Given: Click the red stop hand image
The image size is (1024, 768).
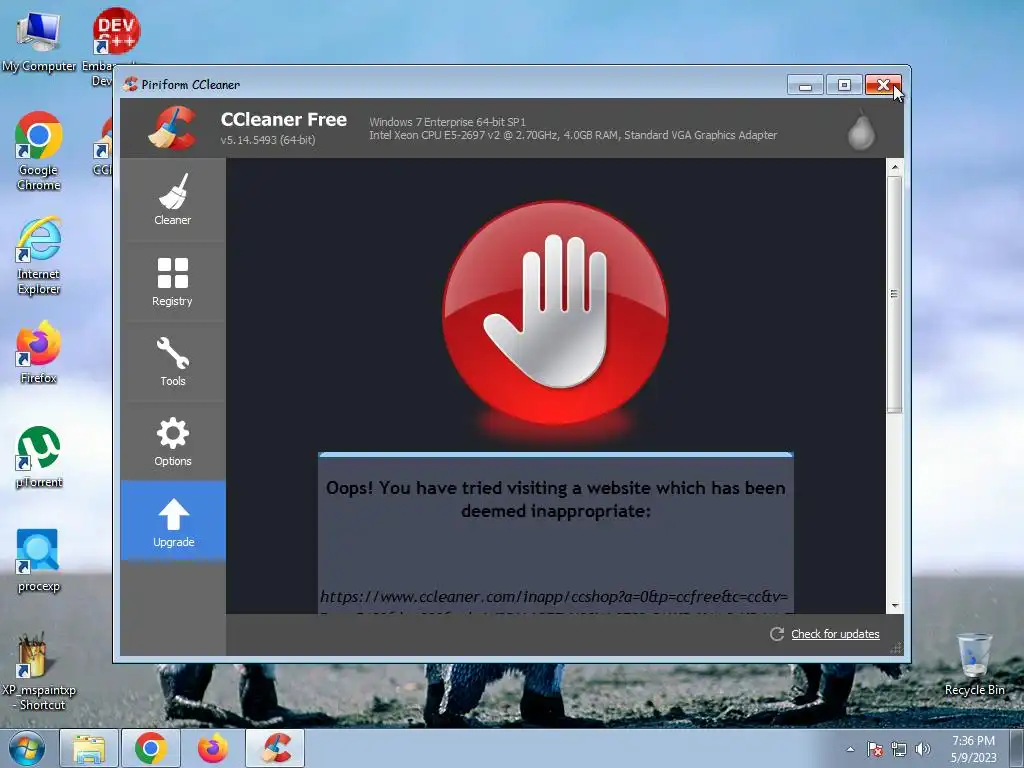Looking at the screenshot, I should [x=555, y=313].
